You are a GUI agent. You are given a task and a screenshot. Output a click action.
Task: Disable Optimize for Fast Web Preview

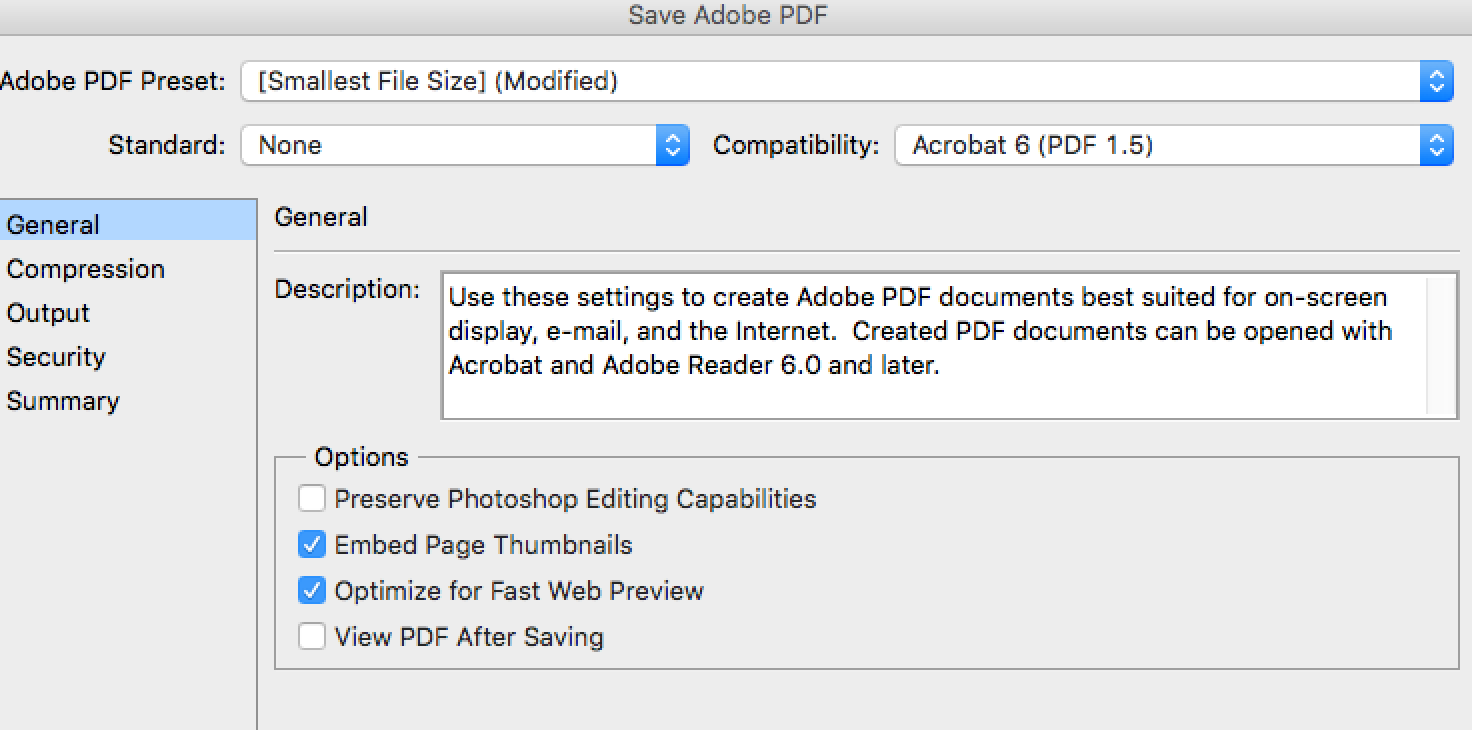tap(312, 591)
